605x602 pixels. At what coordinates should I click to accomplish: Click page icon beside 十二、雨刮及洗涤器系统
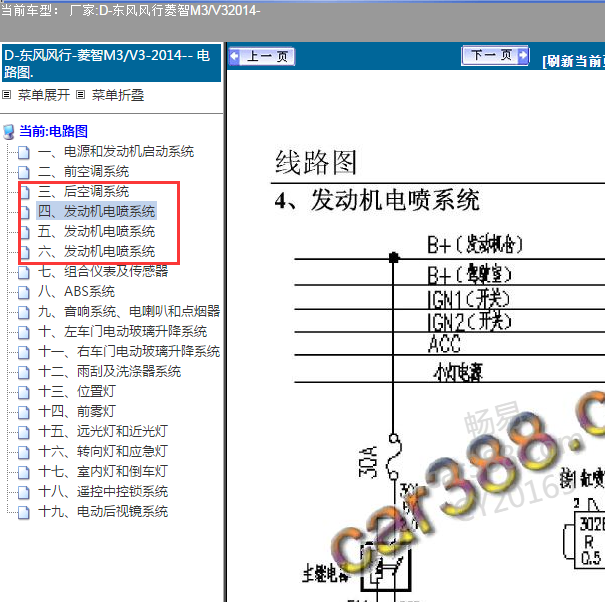(x=25, y=372)
